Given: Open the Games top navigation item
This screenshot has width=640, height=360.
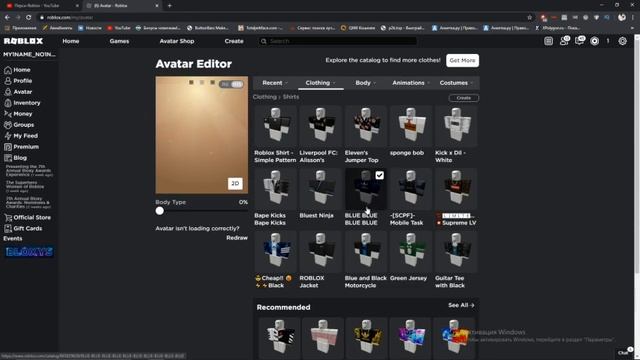Looking at the screenshot, I should click(x=119, y=41).
